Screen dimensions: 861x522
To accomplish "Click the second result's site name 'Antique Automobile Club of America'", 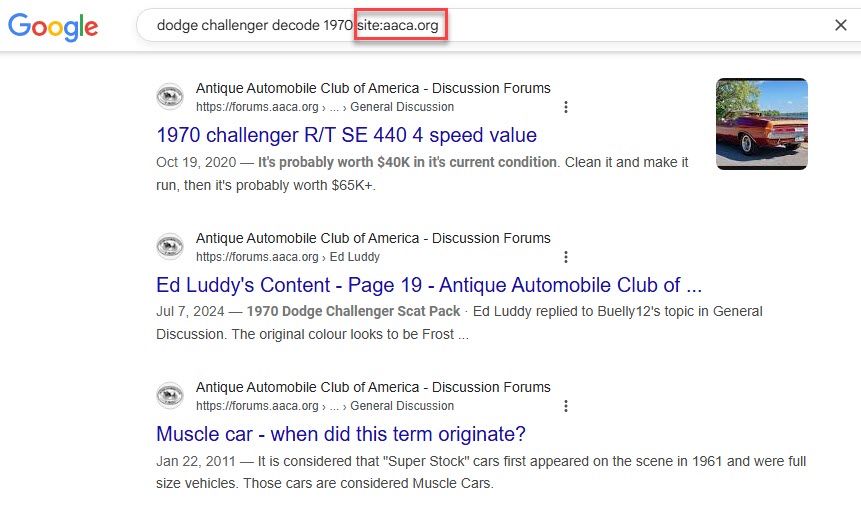I will pyautogui.click(x=373, y=238).
